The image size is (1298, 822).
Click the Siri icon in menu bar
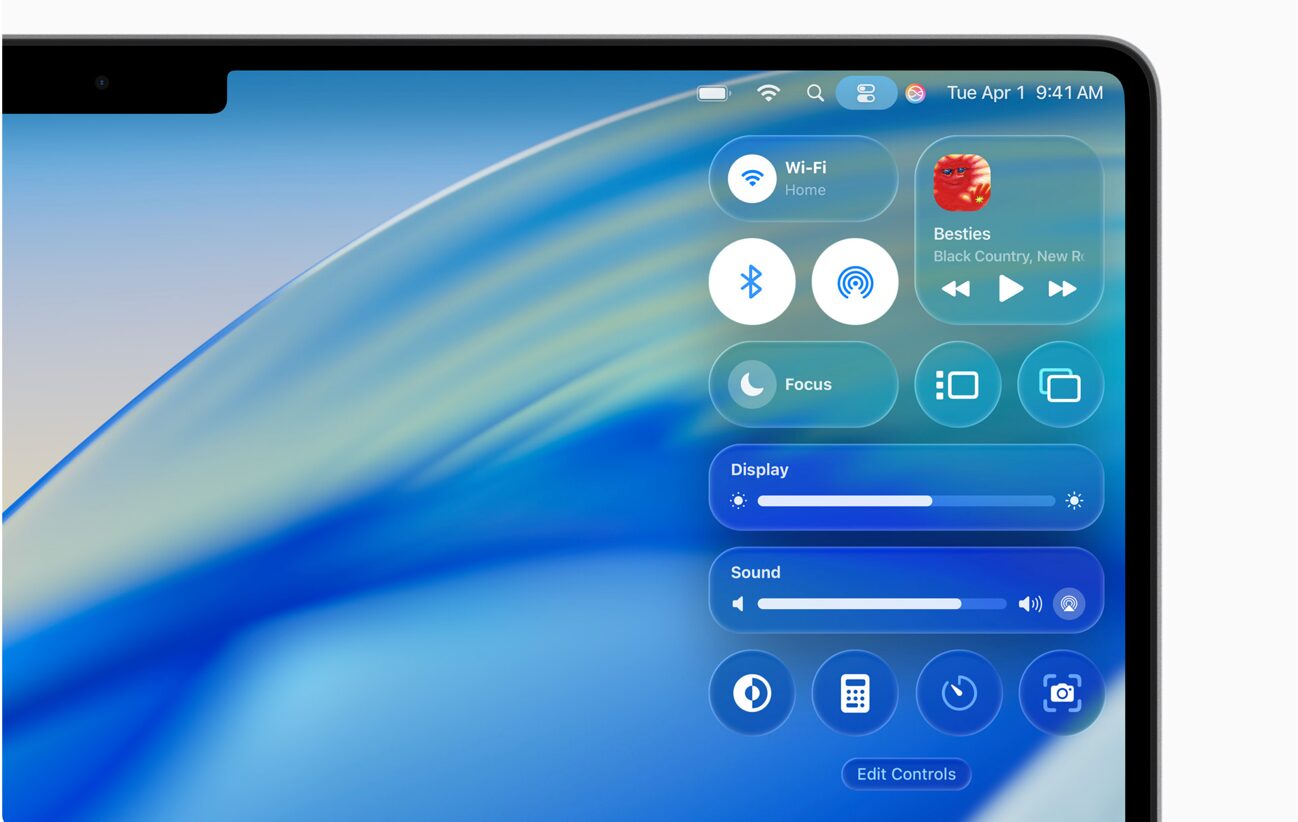[x=915, y=93]
